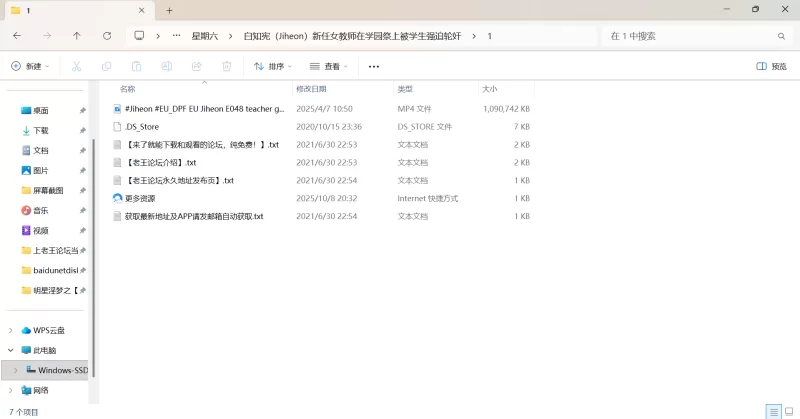Refresh the current folder view
This screenshot has width=800, height=419.
click(107, 36)
